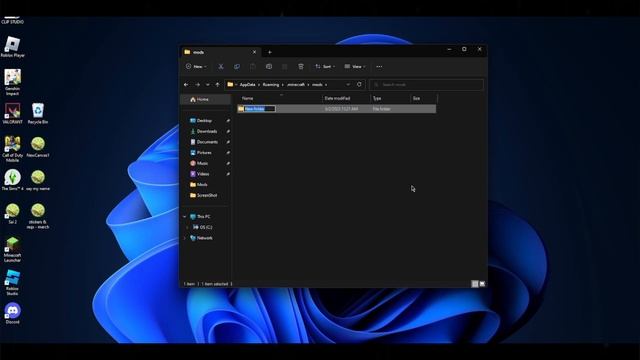Select Network in the navigation pane
Viewport: 640px width, 360px height.
pyautogui.click(x=204, y=238)
